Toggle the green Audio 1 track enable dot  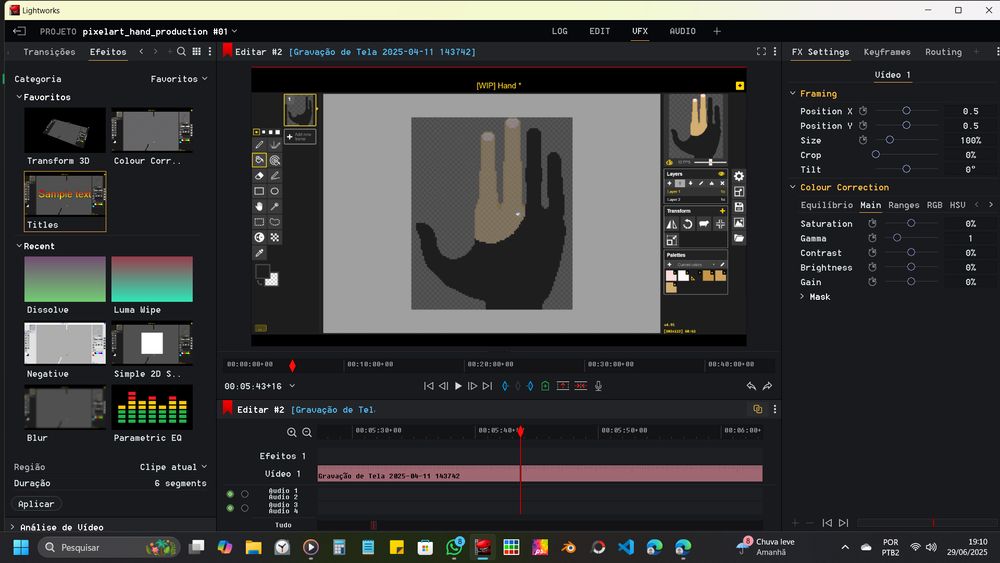pyautogui.click(x=230, y=494)
